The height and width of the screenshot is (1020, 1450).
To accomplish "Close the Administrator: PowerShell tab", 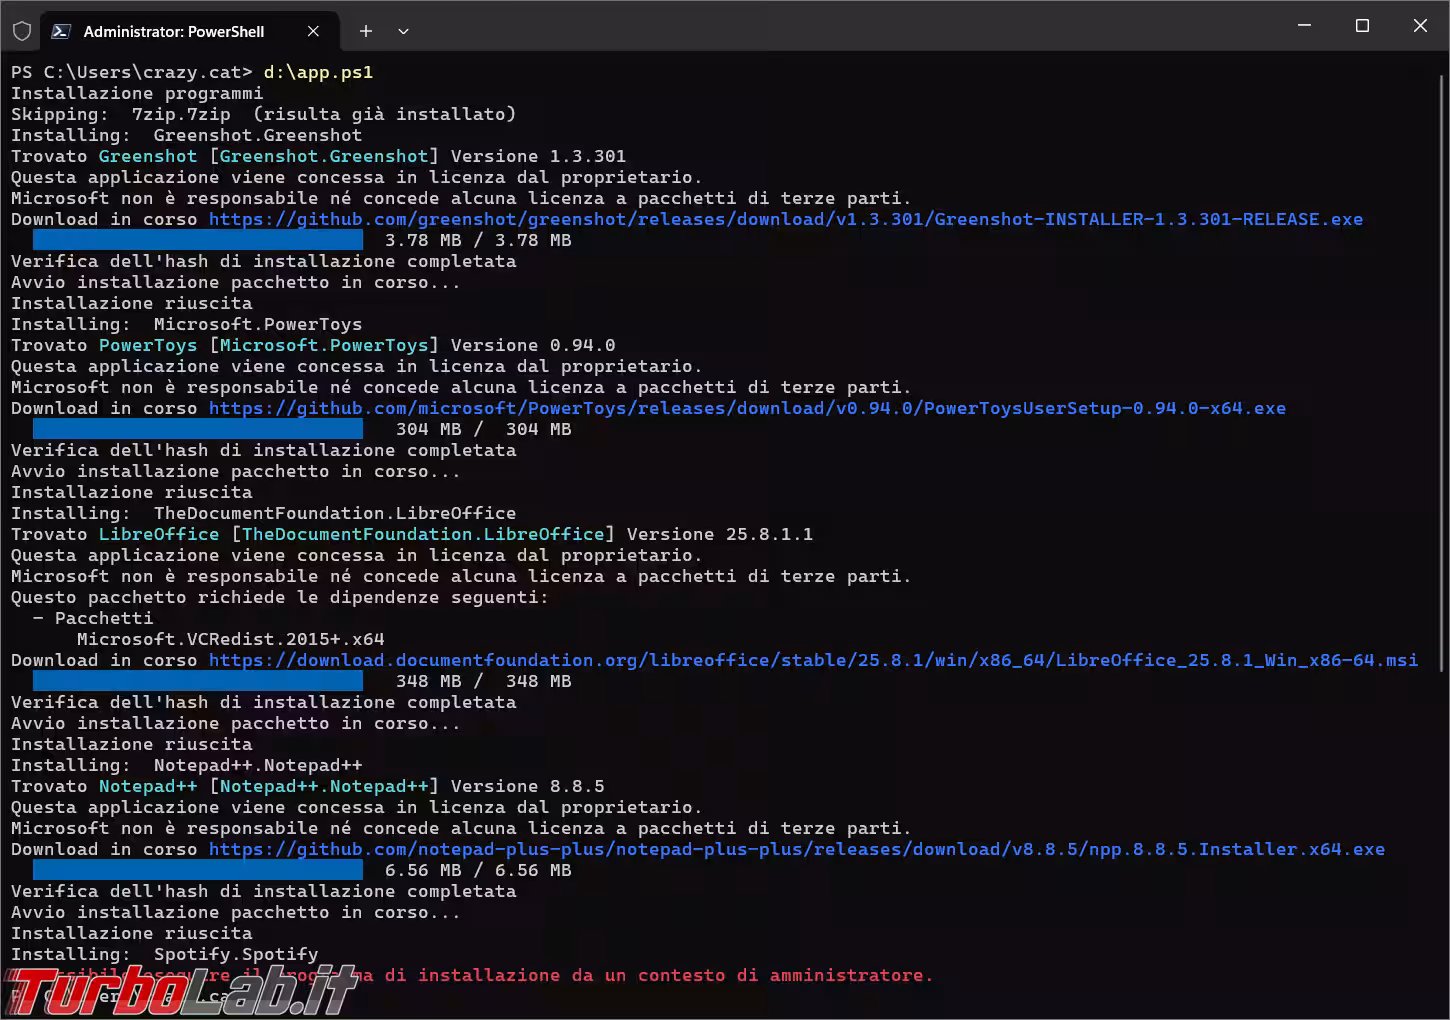I will 313,31.
